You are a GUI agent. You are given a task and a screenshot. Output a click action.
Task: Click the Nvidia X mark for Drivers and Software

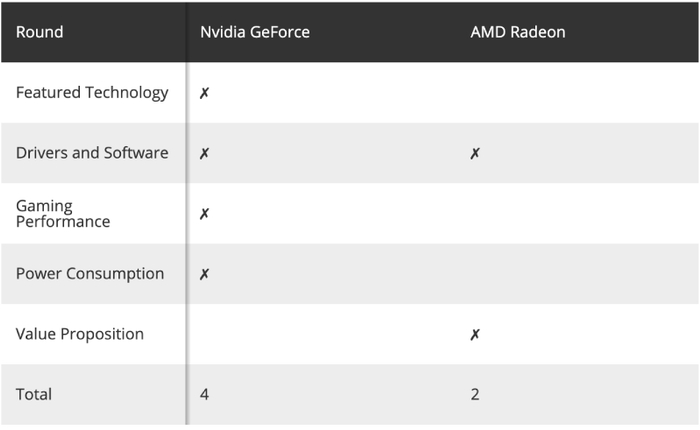pos(204,154)
